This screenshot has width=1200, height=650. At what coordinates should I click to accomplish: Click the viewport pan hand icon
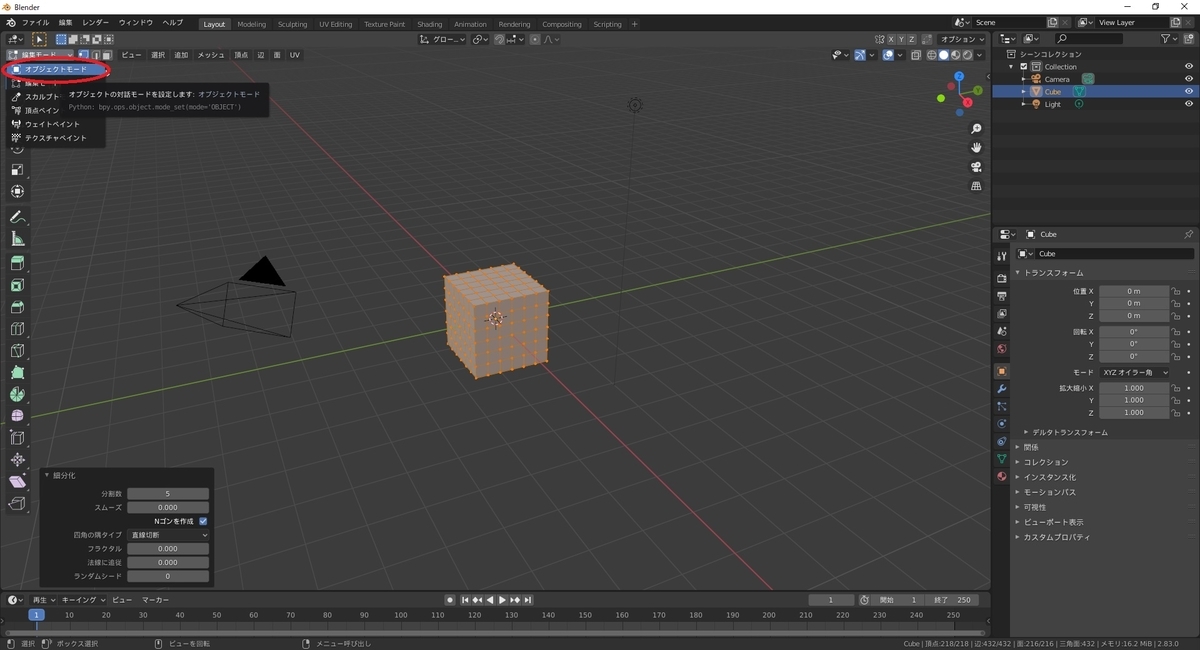(976, 148)
